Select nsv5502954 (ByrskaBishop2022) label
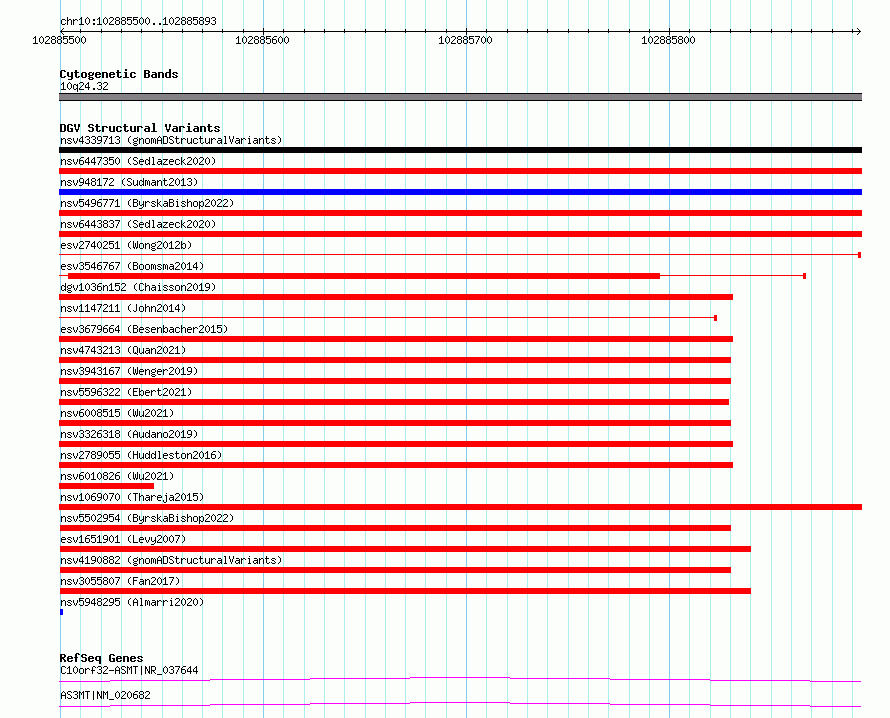890x718 pixels. click(x=147, y=518)
